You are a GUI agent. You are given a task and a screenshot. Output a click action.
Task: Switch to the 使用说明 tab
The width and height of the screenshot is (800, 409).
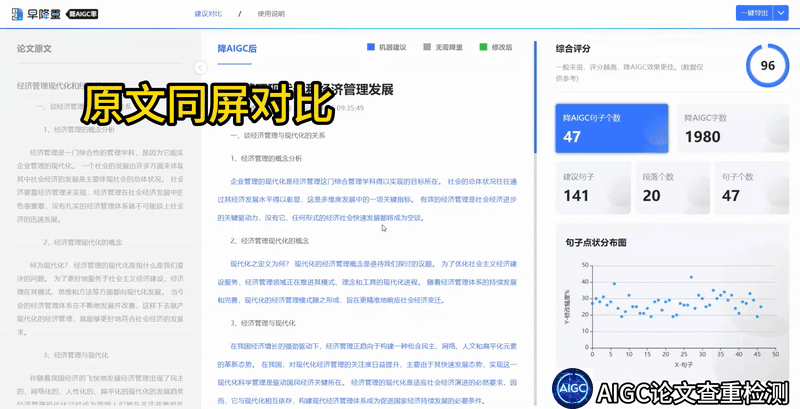(x=270, y=14)
